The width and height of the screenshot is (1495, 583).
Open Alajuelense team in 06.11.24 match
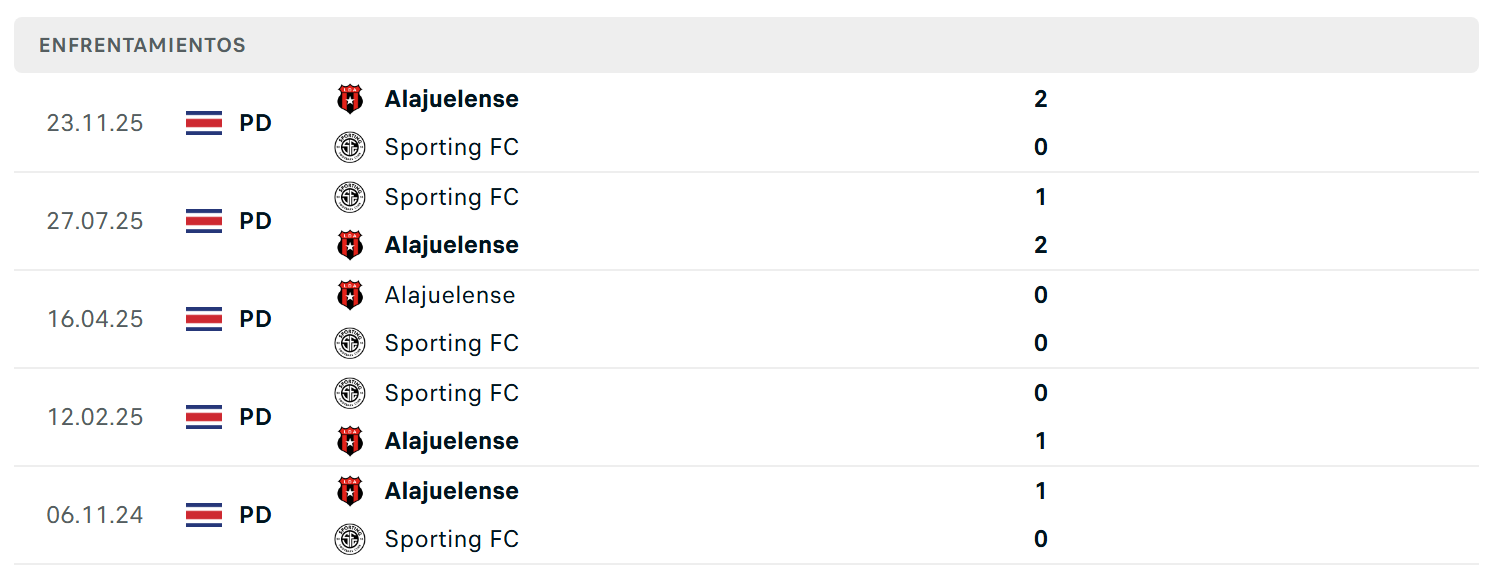452,491
